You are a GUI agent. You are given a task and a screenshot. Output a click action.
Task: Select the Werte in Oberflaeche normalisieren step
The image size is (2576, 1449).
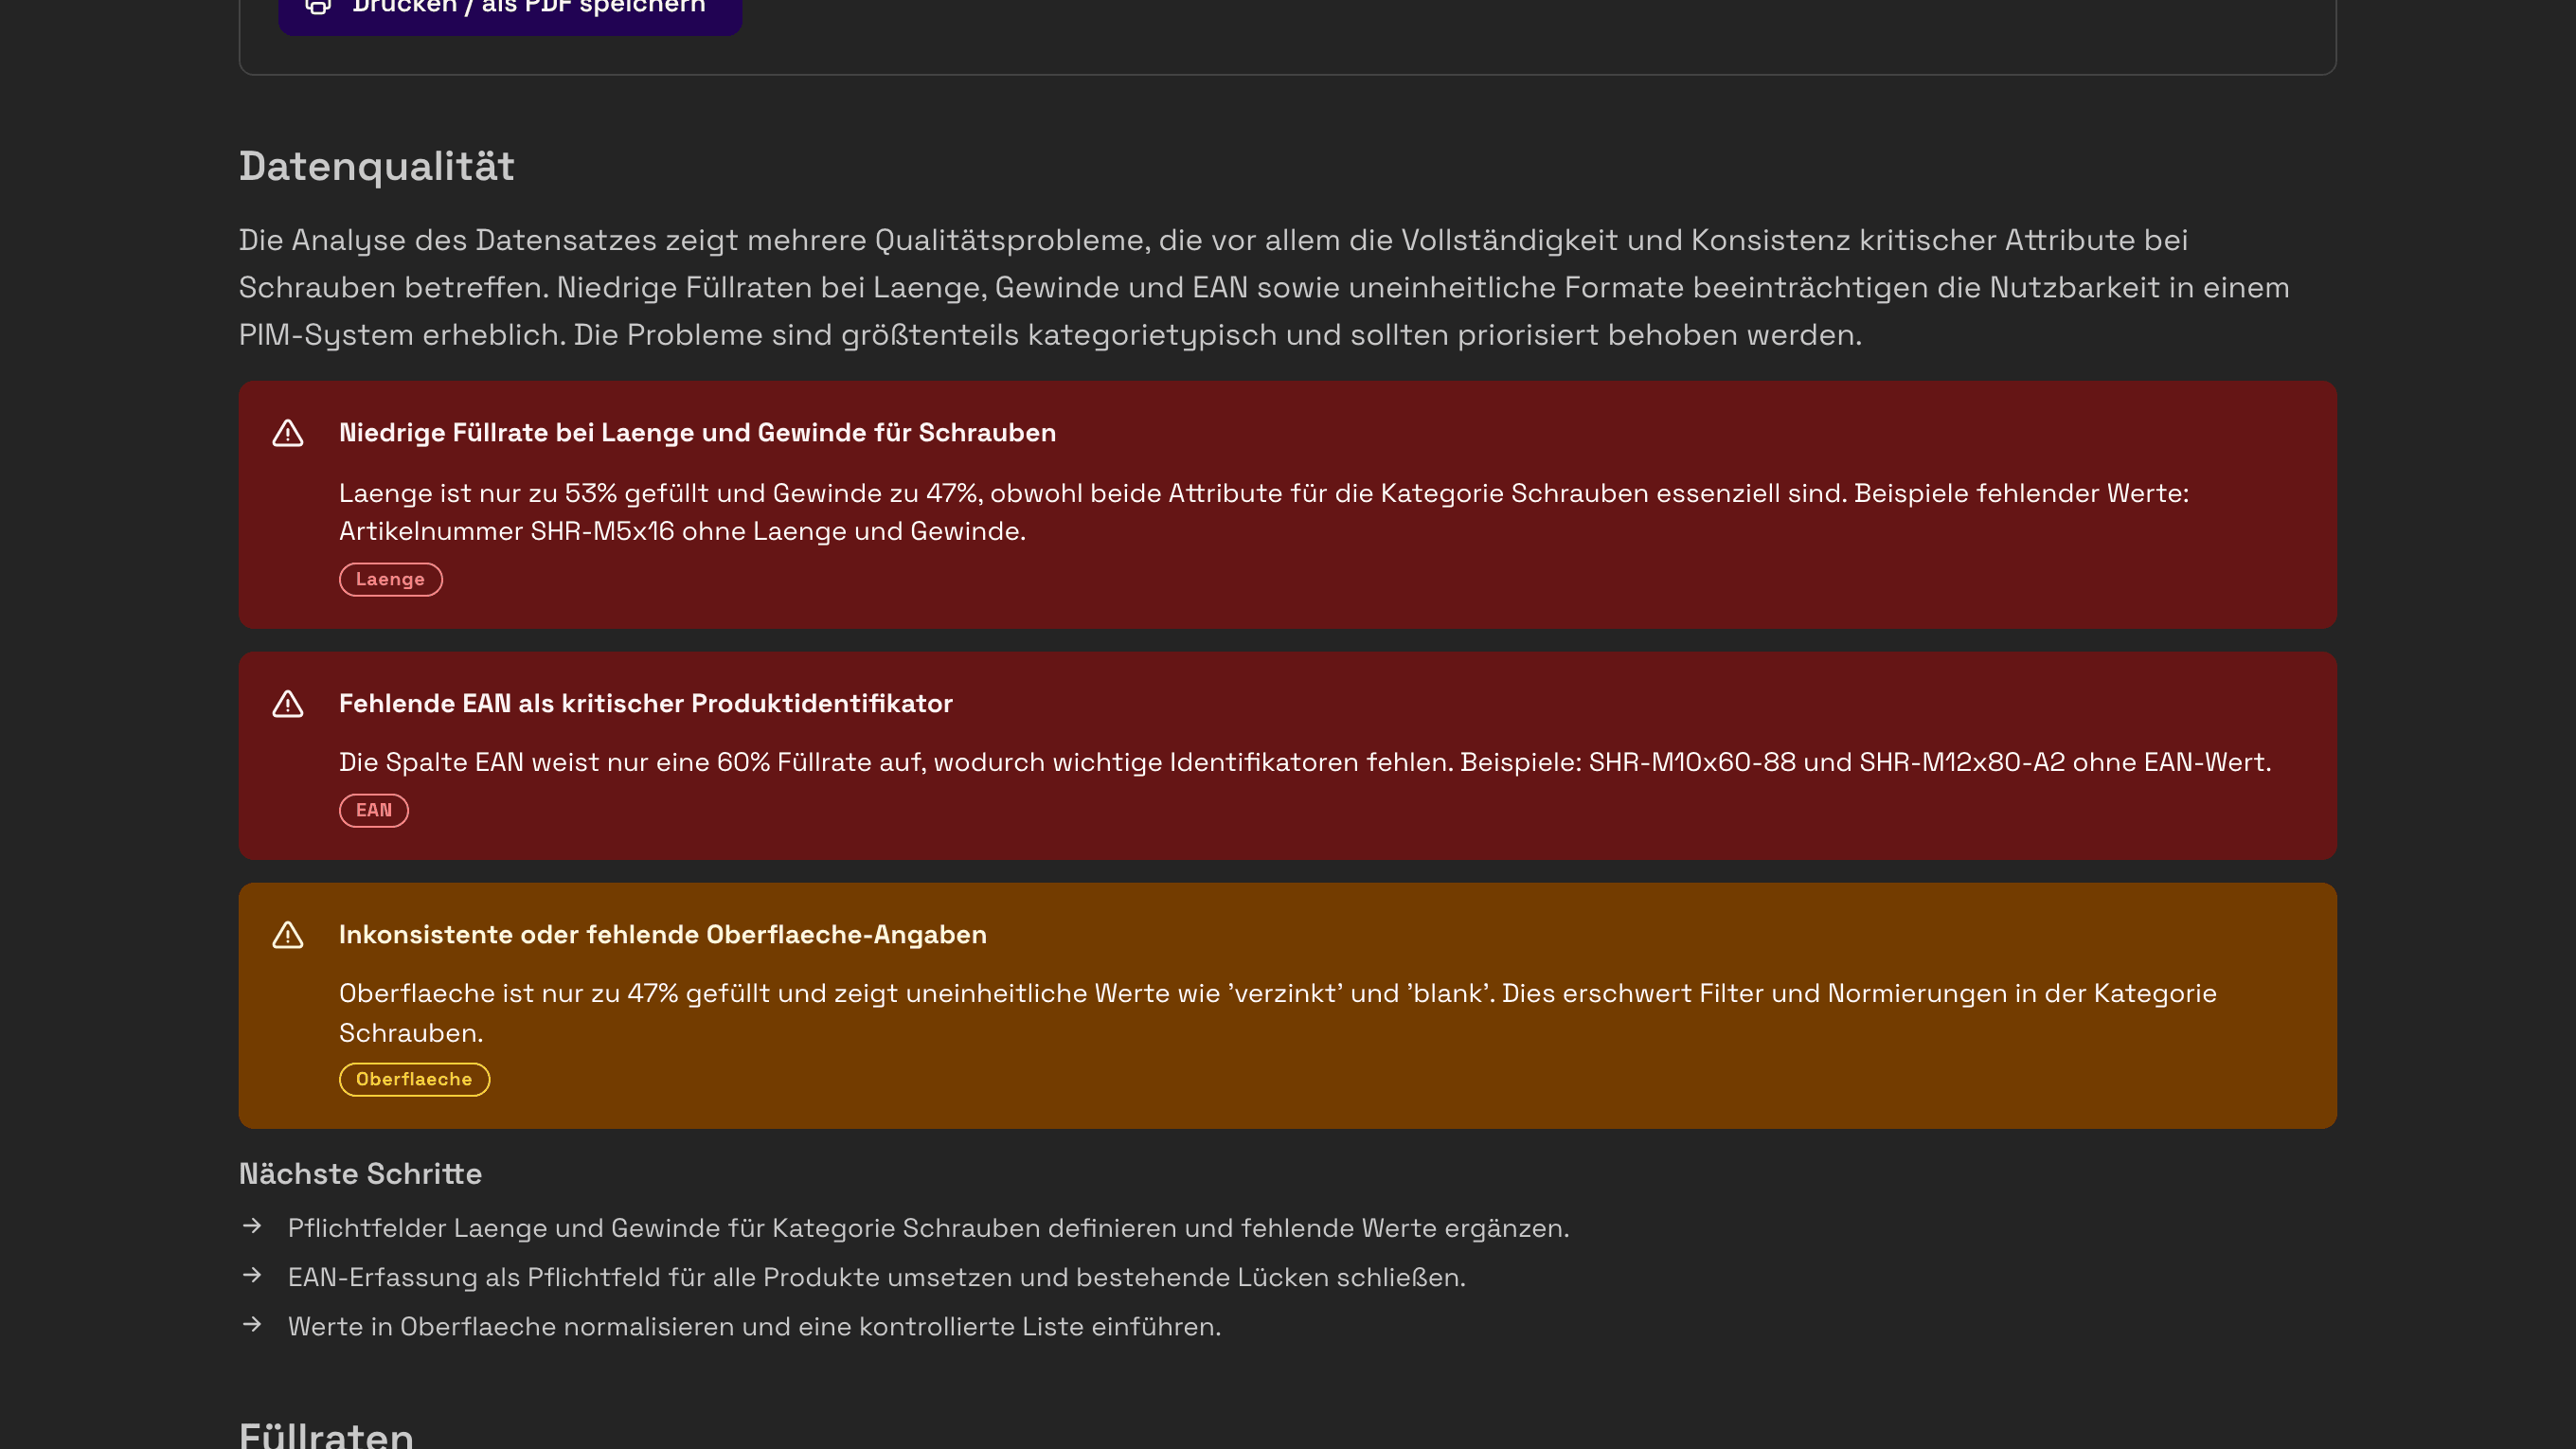click(x=755, y=1326)
